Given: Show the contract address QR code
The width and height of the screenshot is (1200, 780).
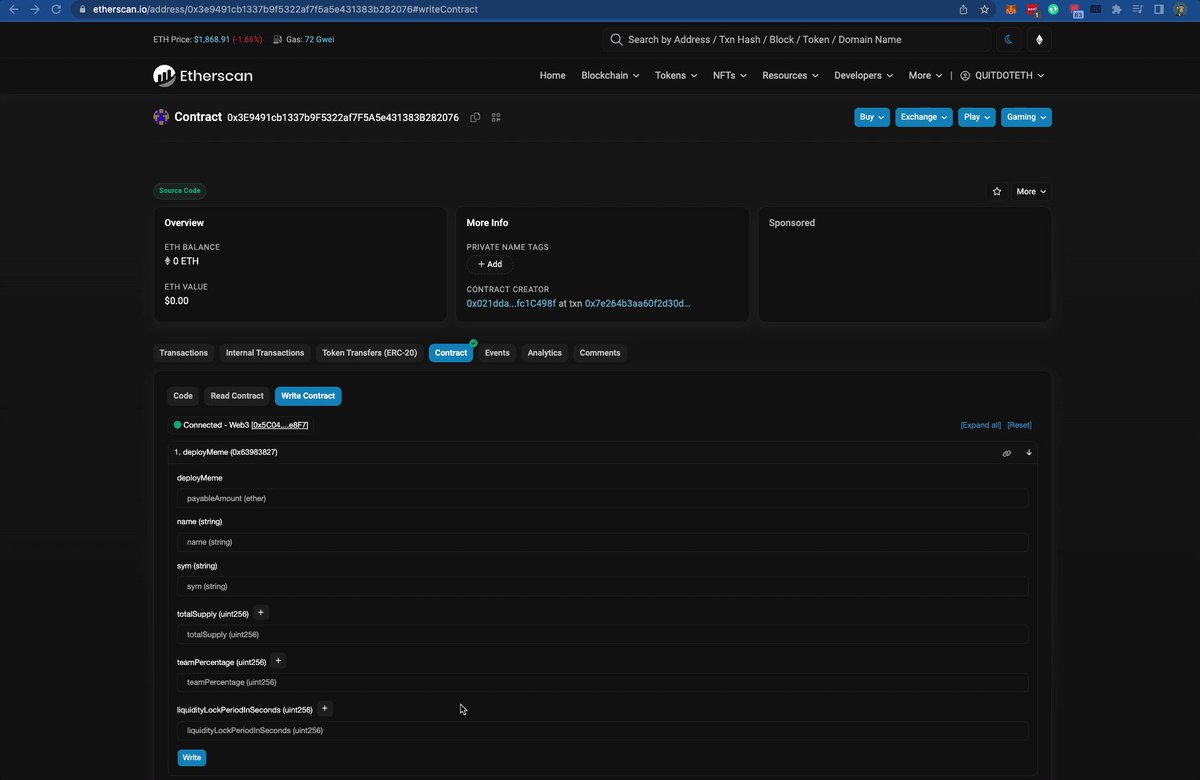Looking at the screenshot, I should pyautogui.click(x=496, y=117).
